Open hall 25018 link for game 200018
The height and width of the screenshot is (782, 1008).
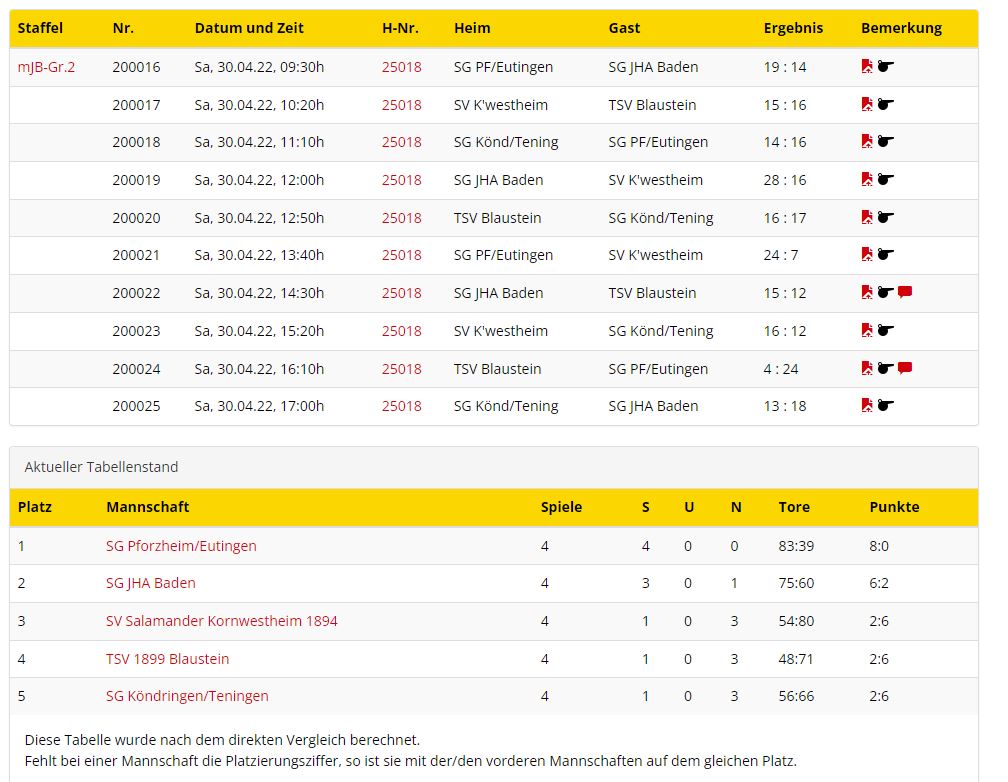tap(402, 142)
